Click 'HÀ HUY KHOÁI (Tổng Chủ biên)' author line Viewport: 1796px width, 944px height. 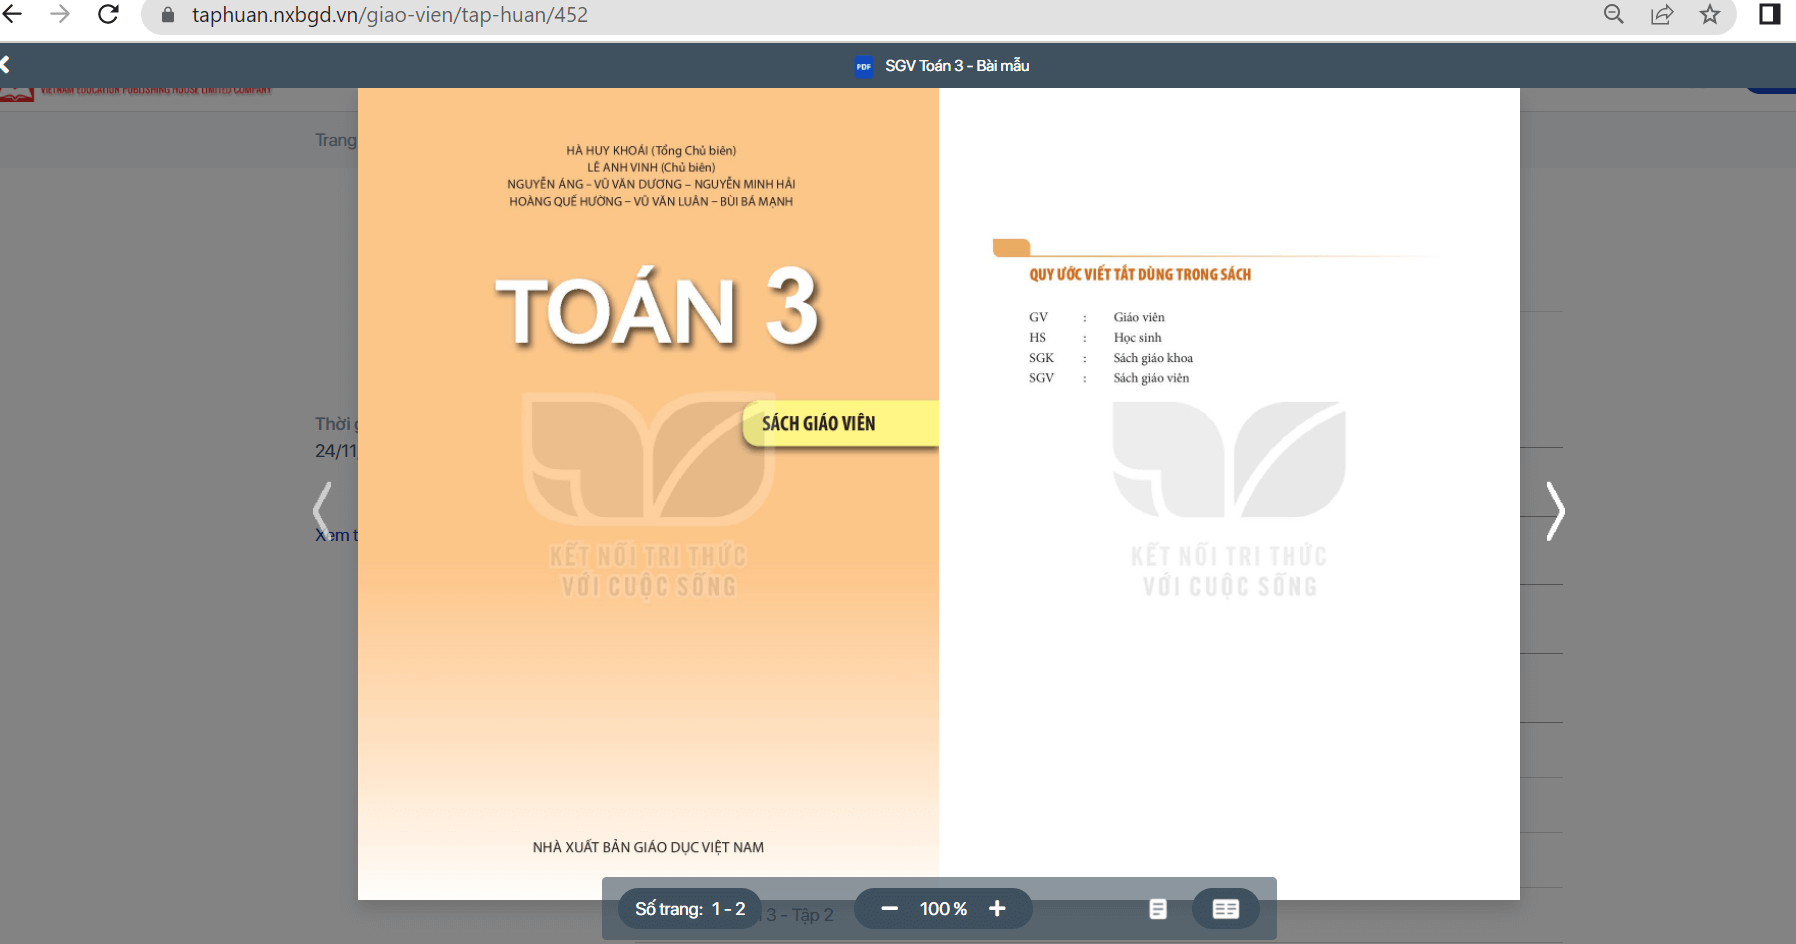click(651, 151)
